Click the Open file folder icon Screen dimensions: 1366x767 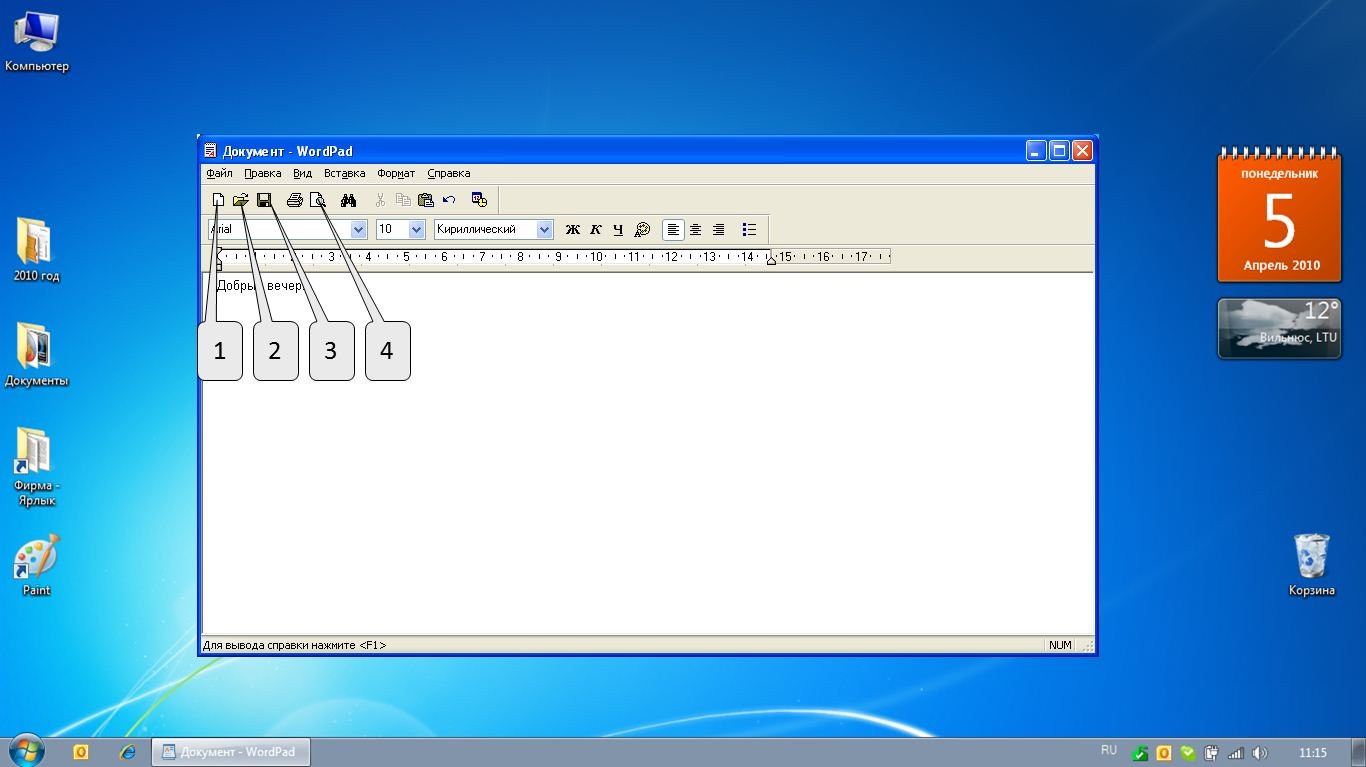[240, 200]
